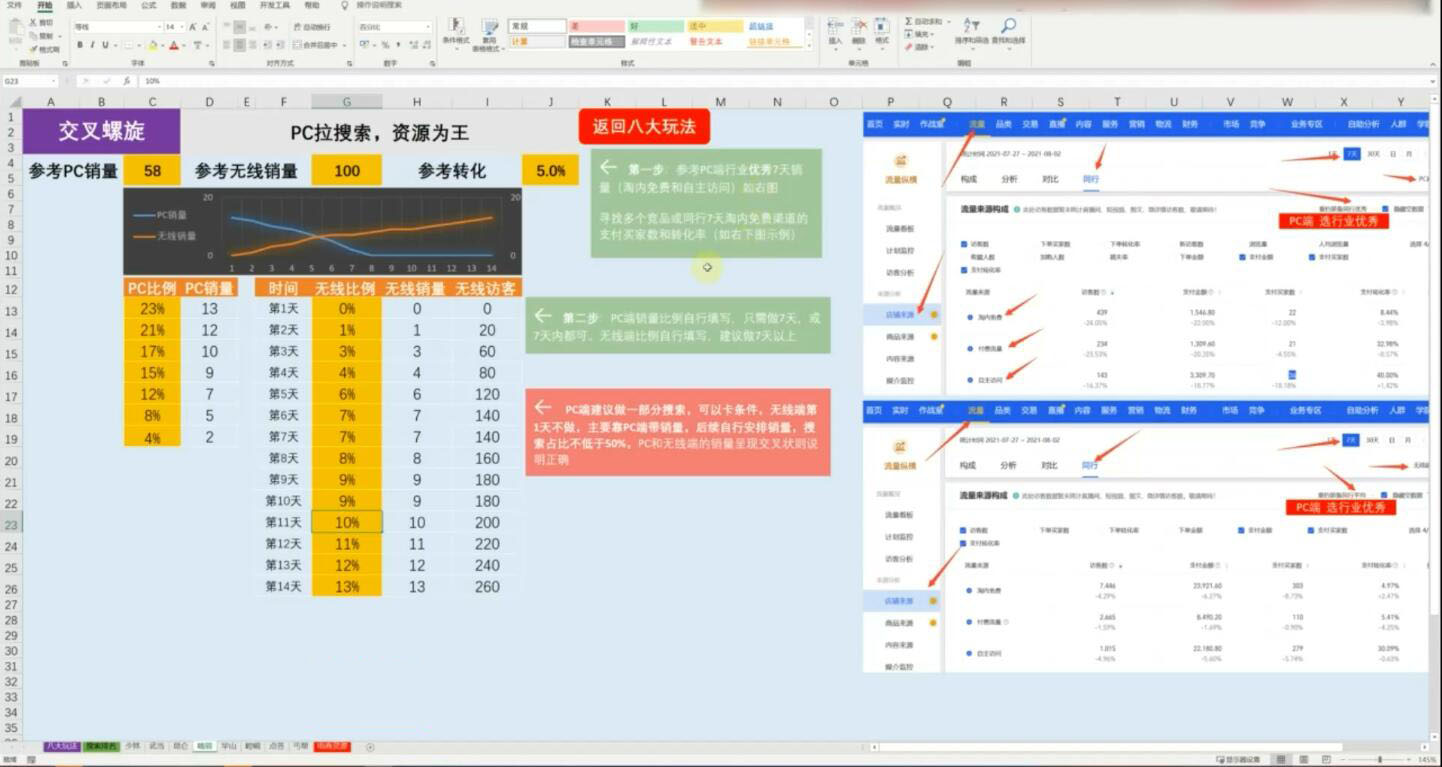
Task: Switch to the 数据 ribbon tab
Action: [x=178, y=7]
